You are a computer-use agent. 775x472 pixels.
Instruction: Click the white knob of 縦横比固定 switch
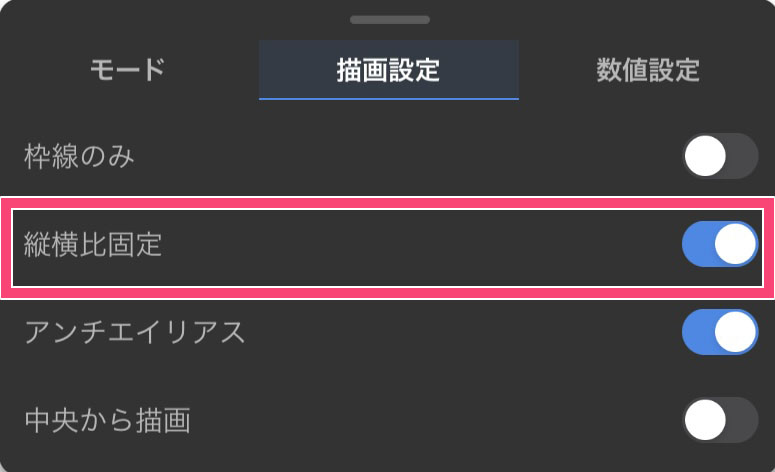click(736, 245)
